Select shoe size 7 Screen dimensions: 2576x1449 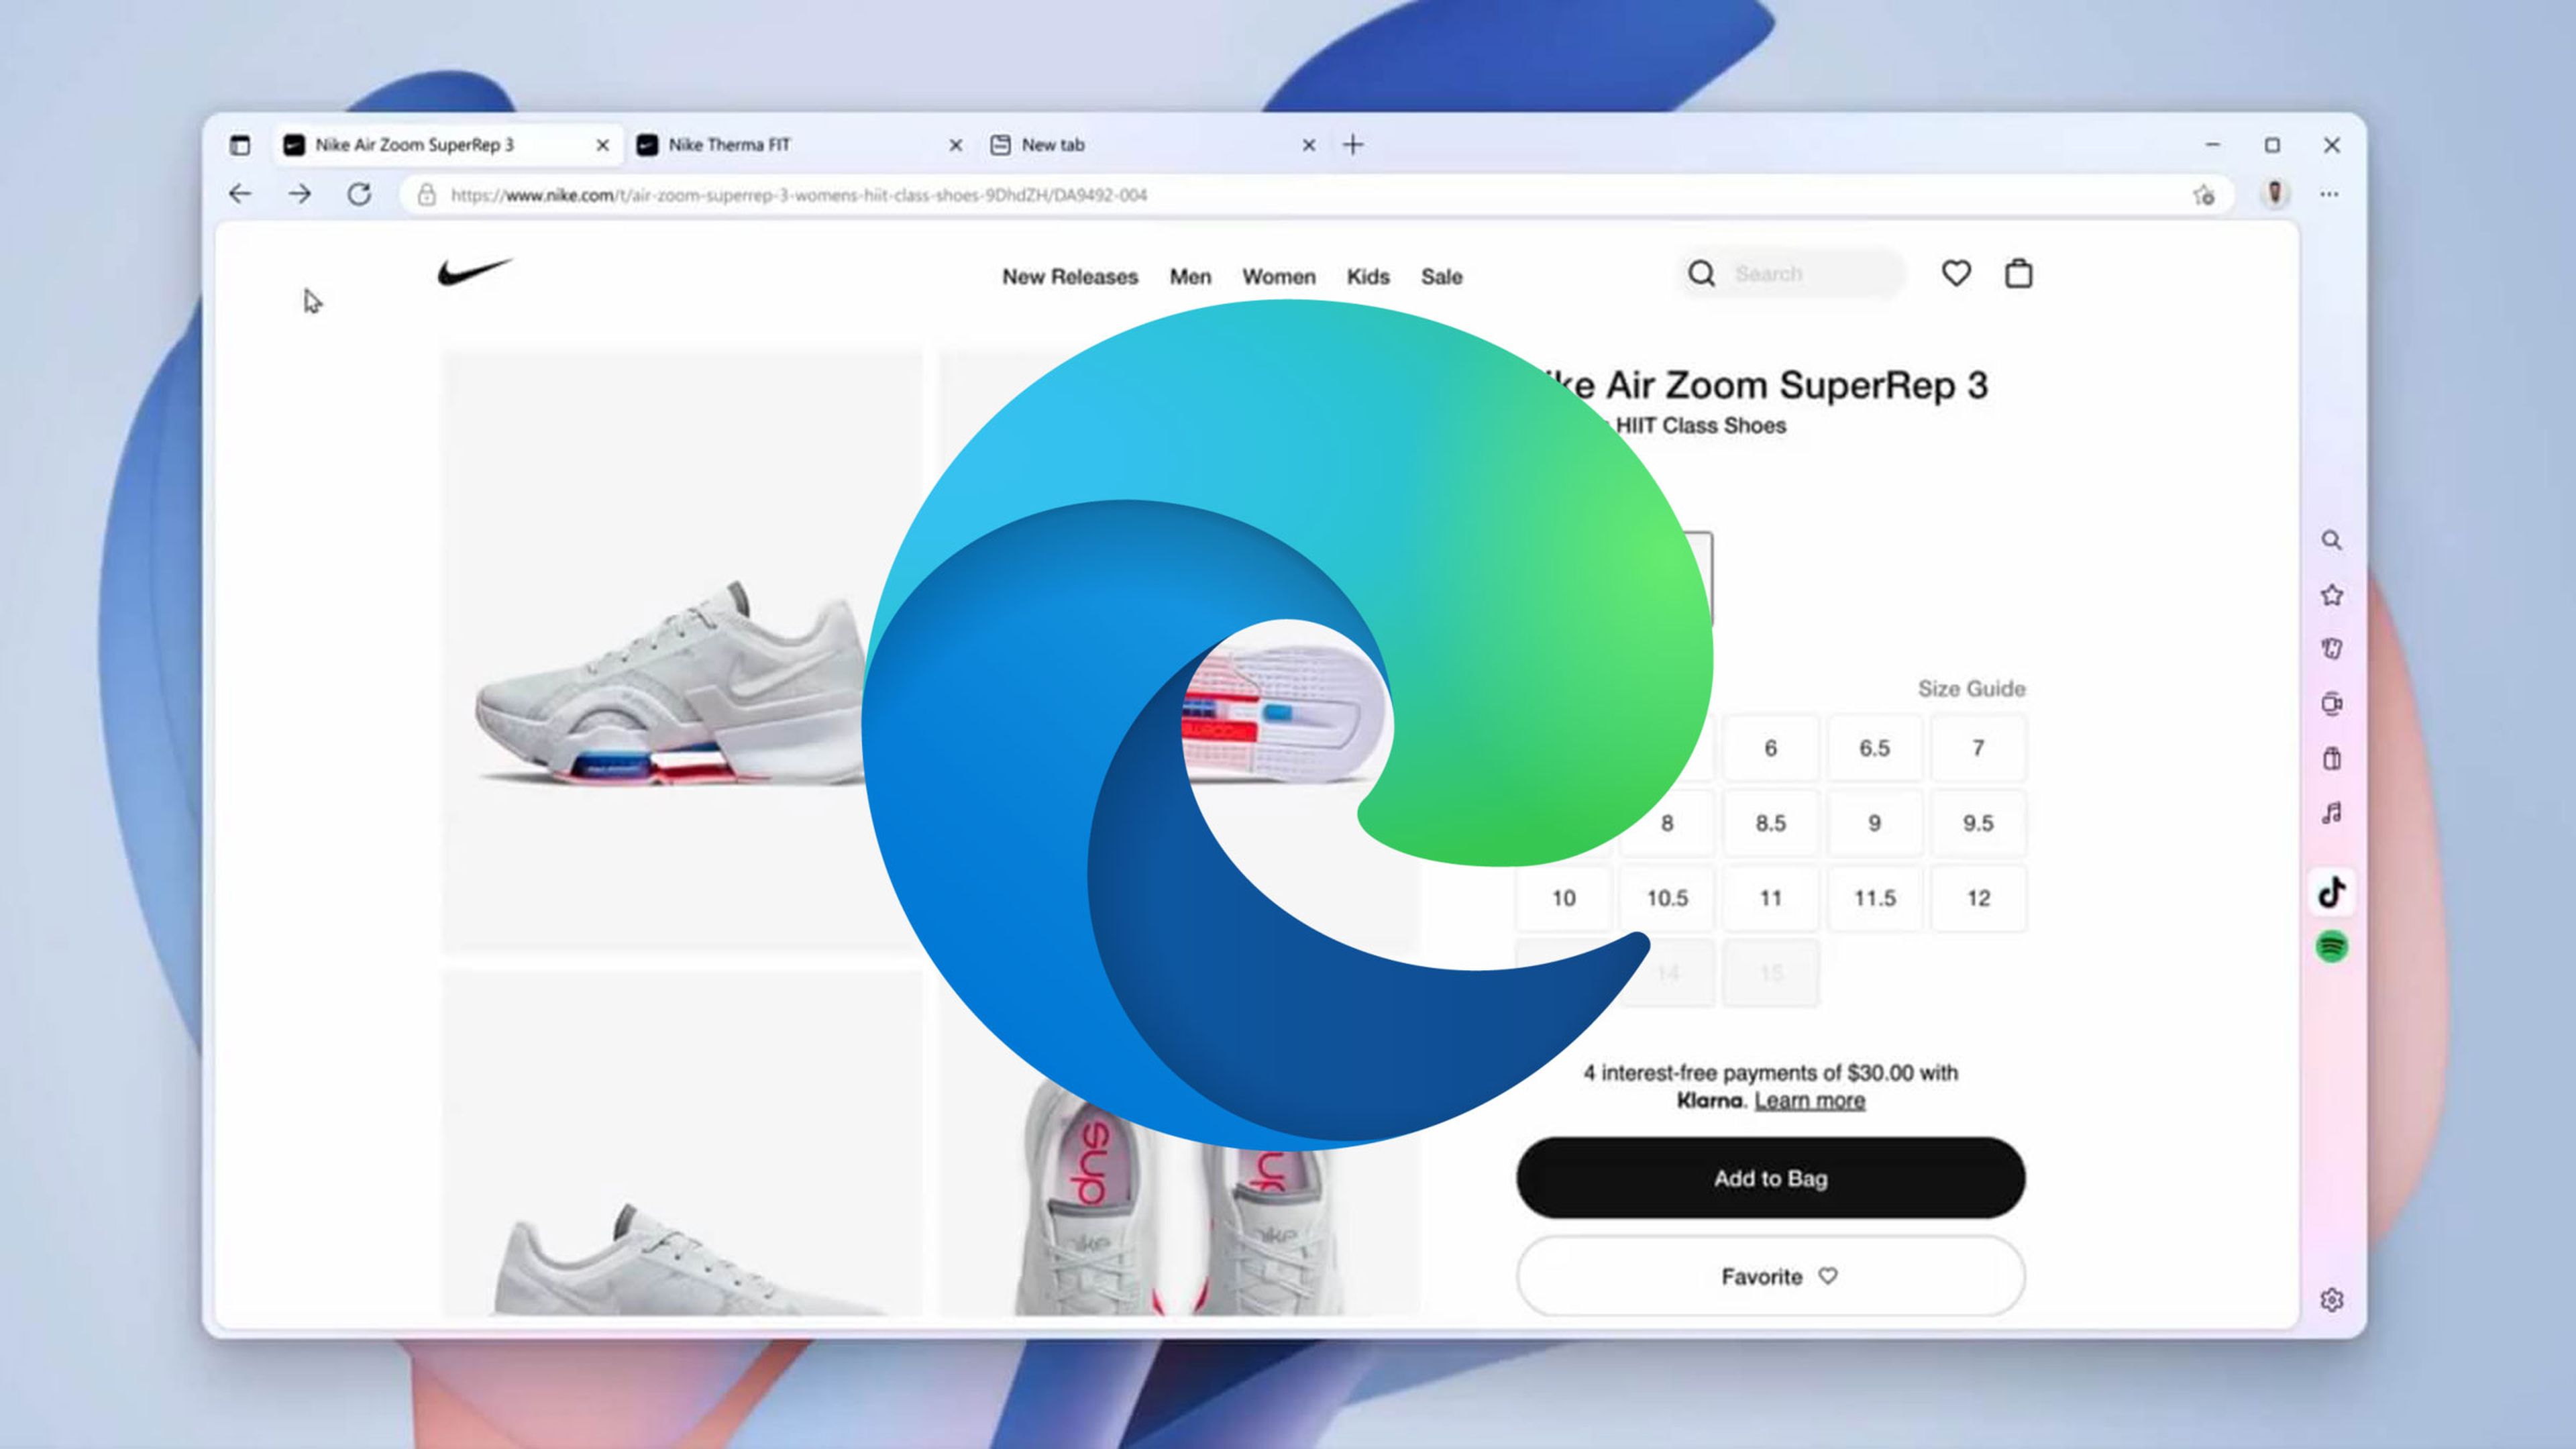[1978, 748]
